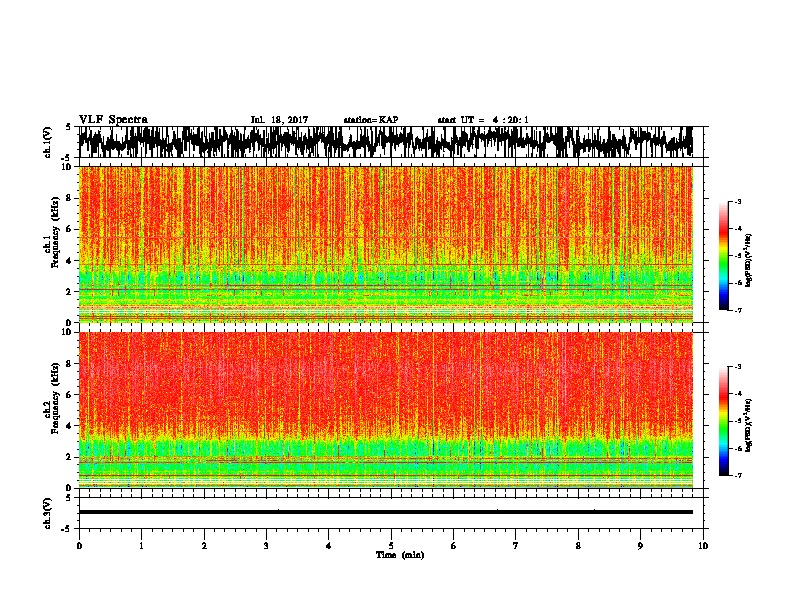Click time axis tick label "10"
The height and width of the screenshot is (612, 792).
(x=703, y=546)
